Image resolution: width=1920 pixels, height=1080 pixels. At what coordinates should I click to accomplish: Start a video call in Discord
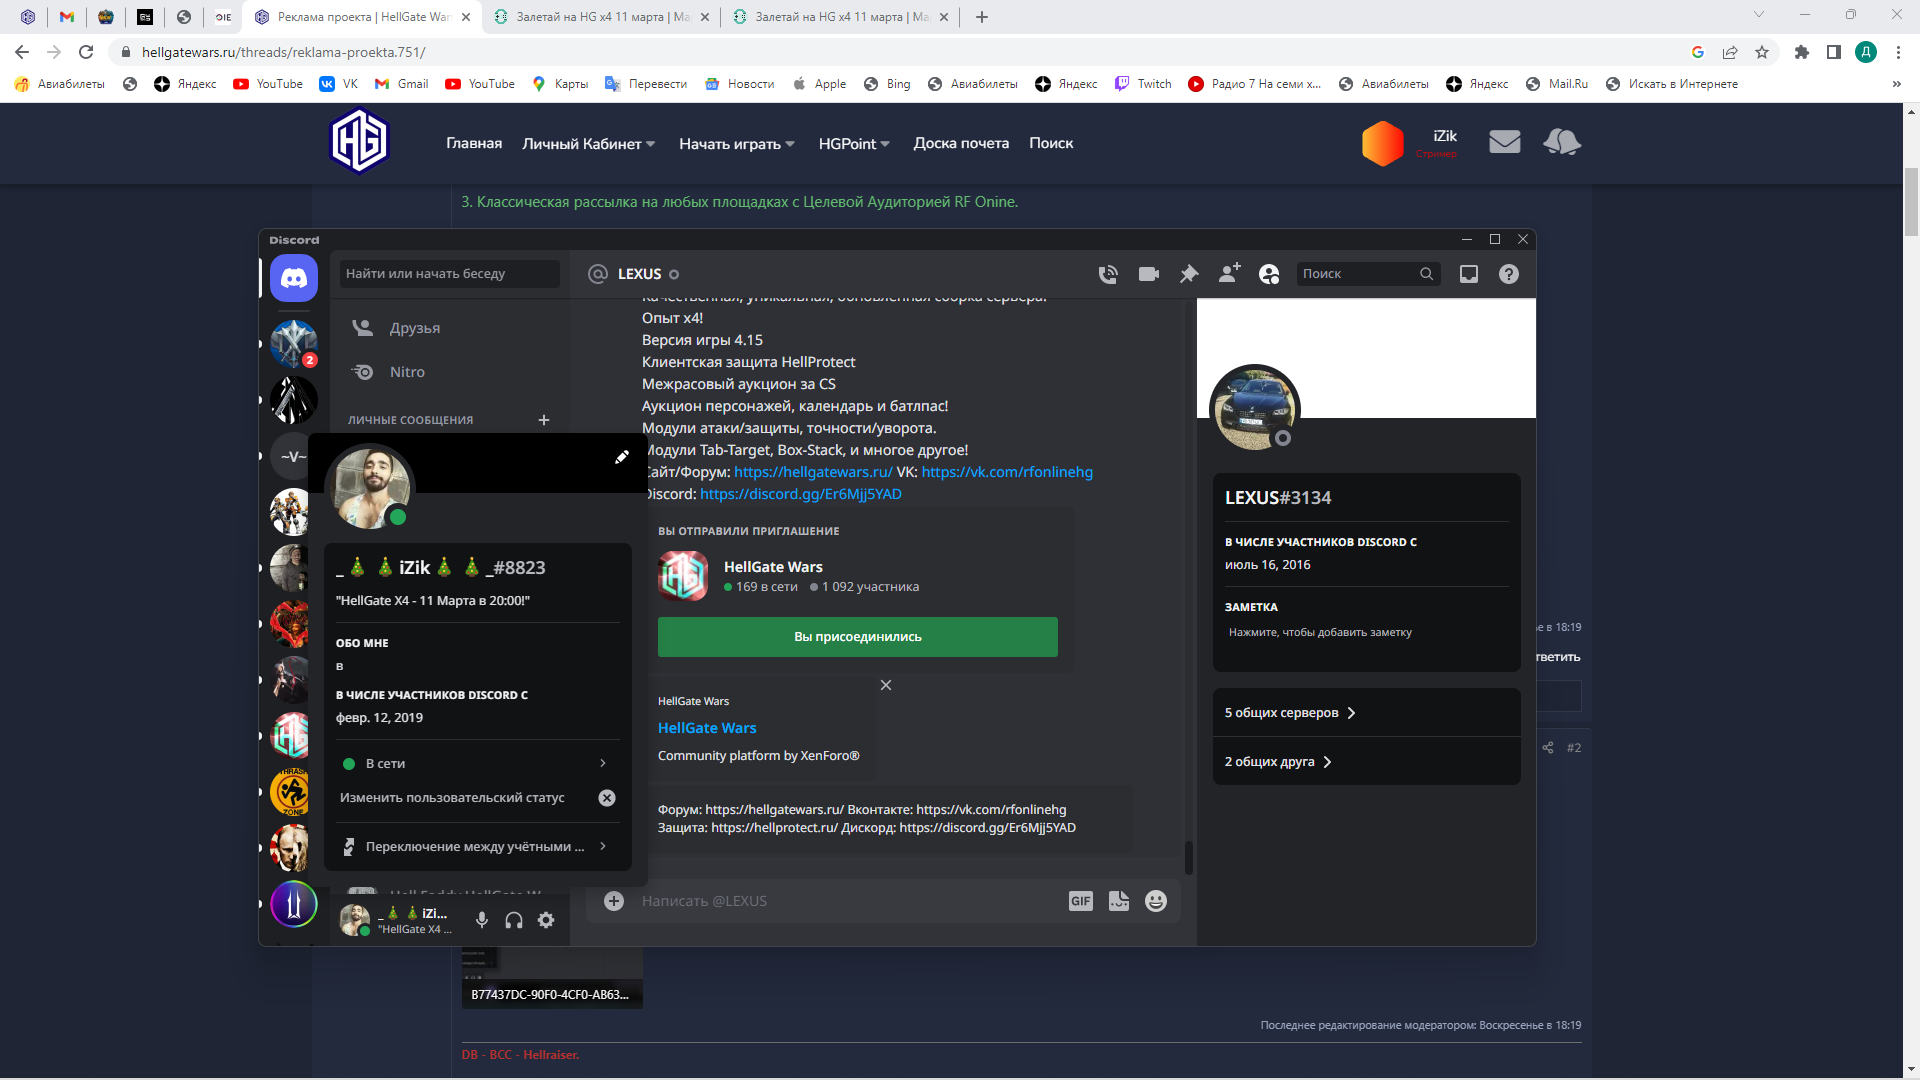pos(1149,274)
